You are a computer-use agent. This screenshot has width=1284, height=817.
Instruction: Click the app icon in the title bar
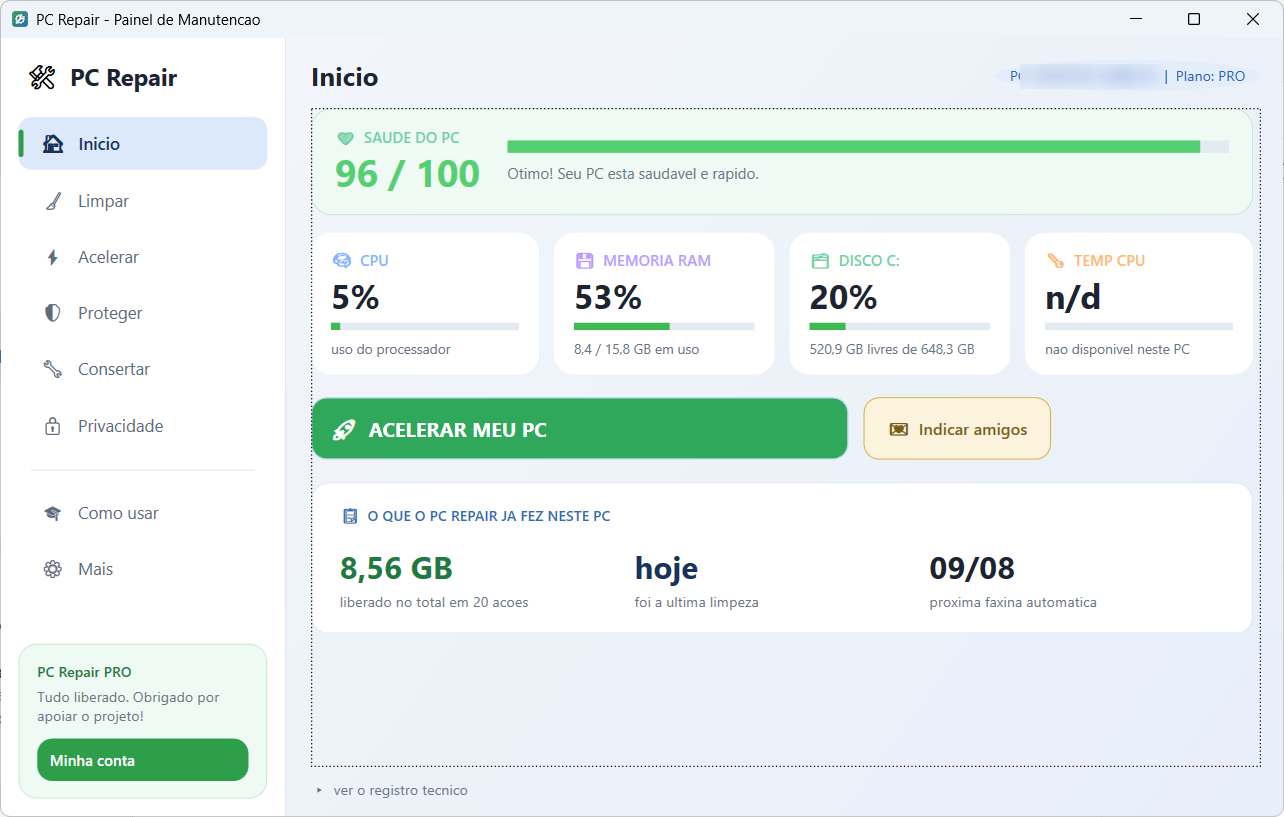(x=19, y=19)
